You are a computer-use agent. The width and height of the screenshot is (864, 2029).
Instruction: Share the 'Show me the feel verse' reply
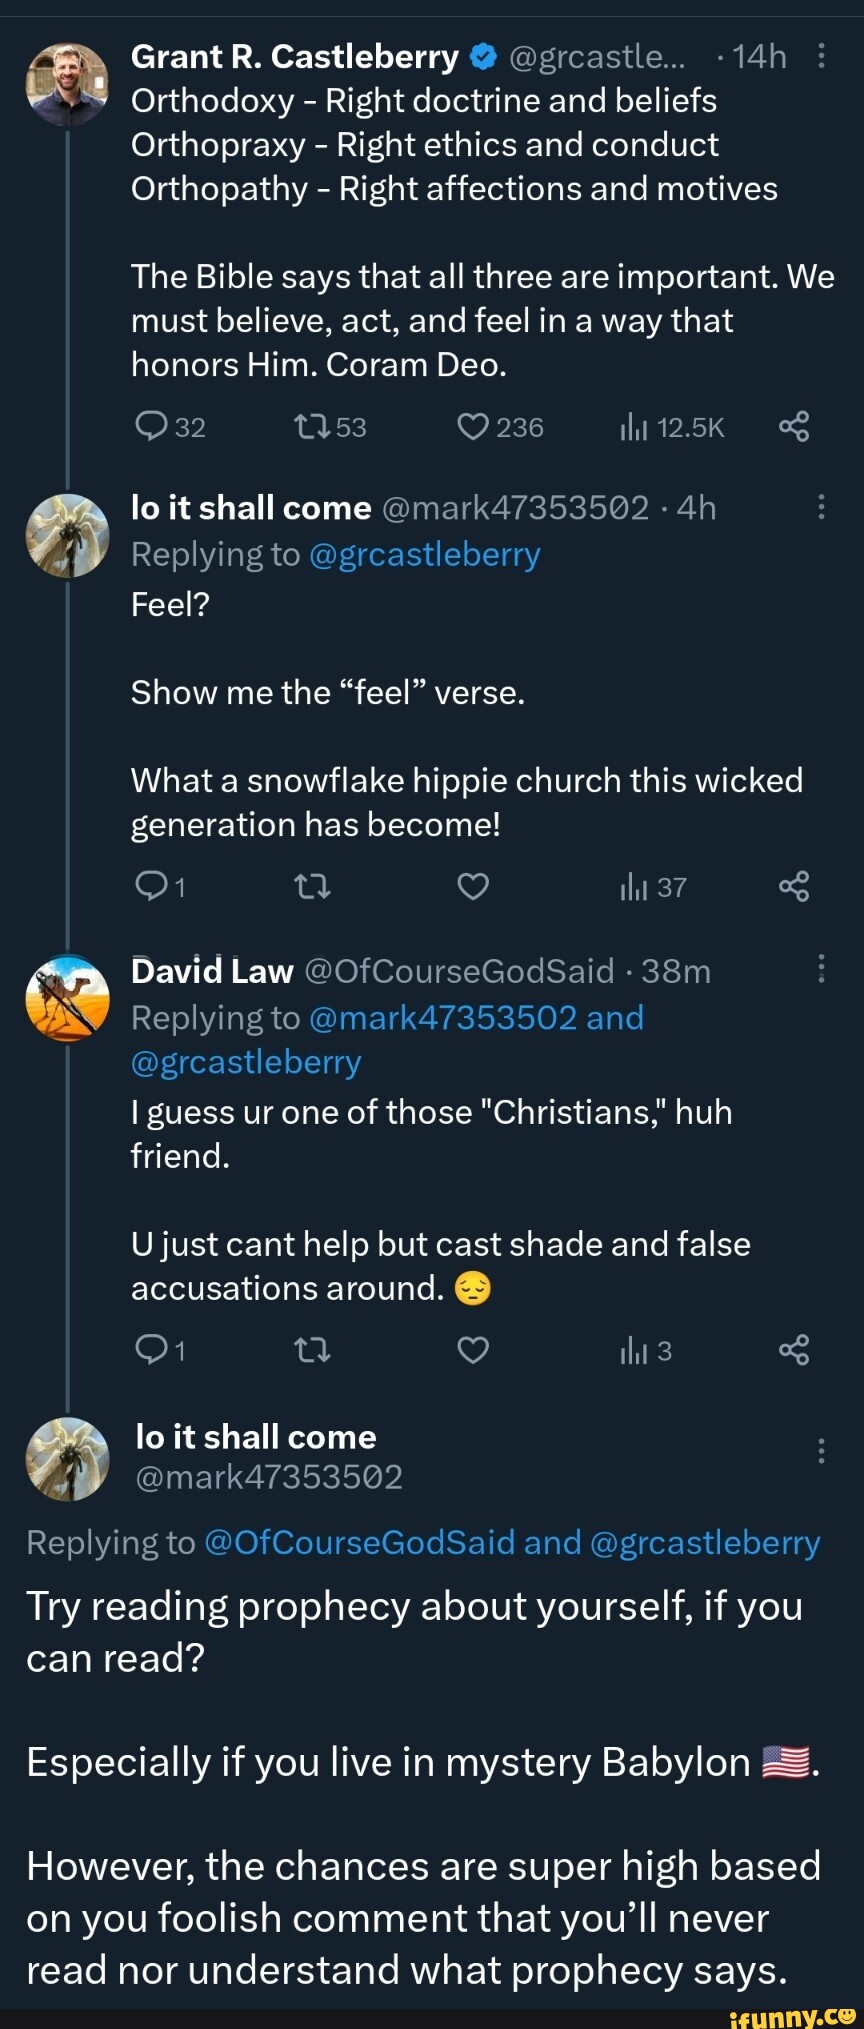[793, 887]
